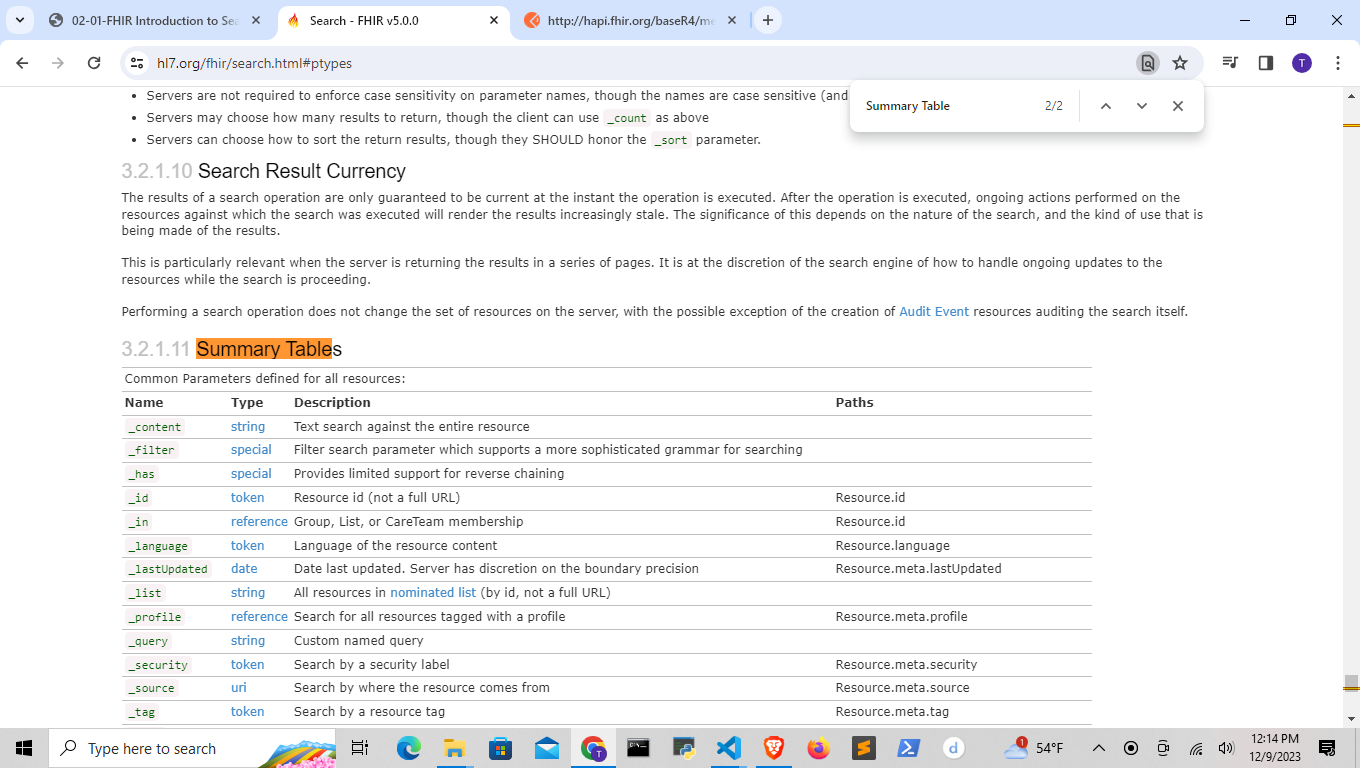Switch to the hapi.fhir.org baseR4 tab
Viewport: 1360px width, 768px height.
pos(630,20)
